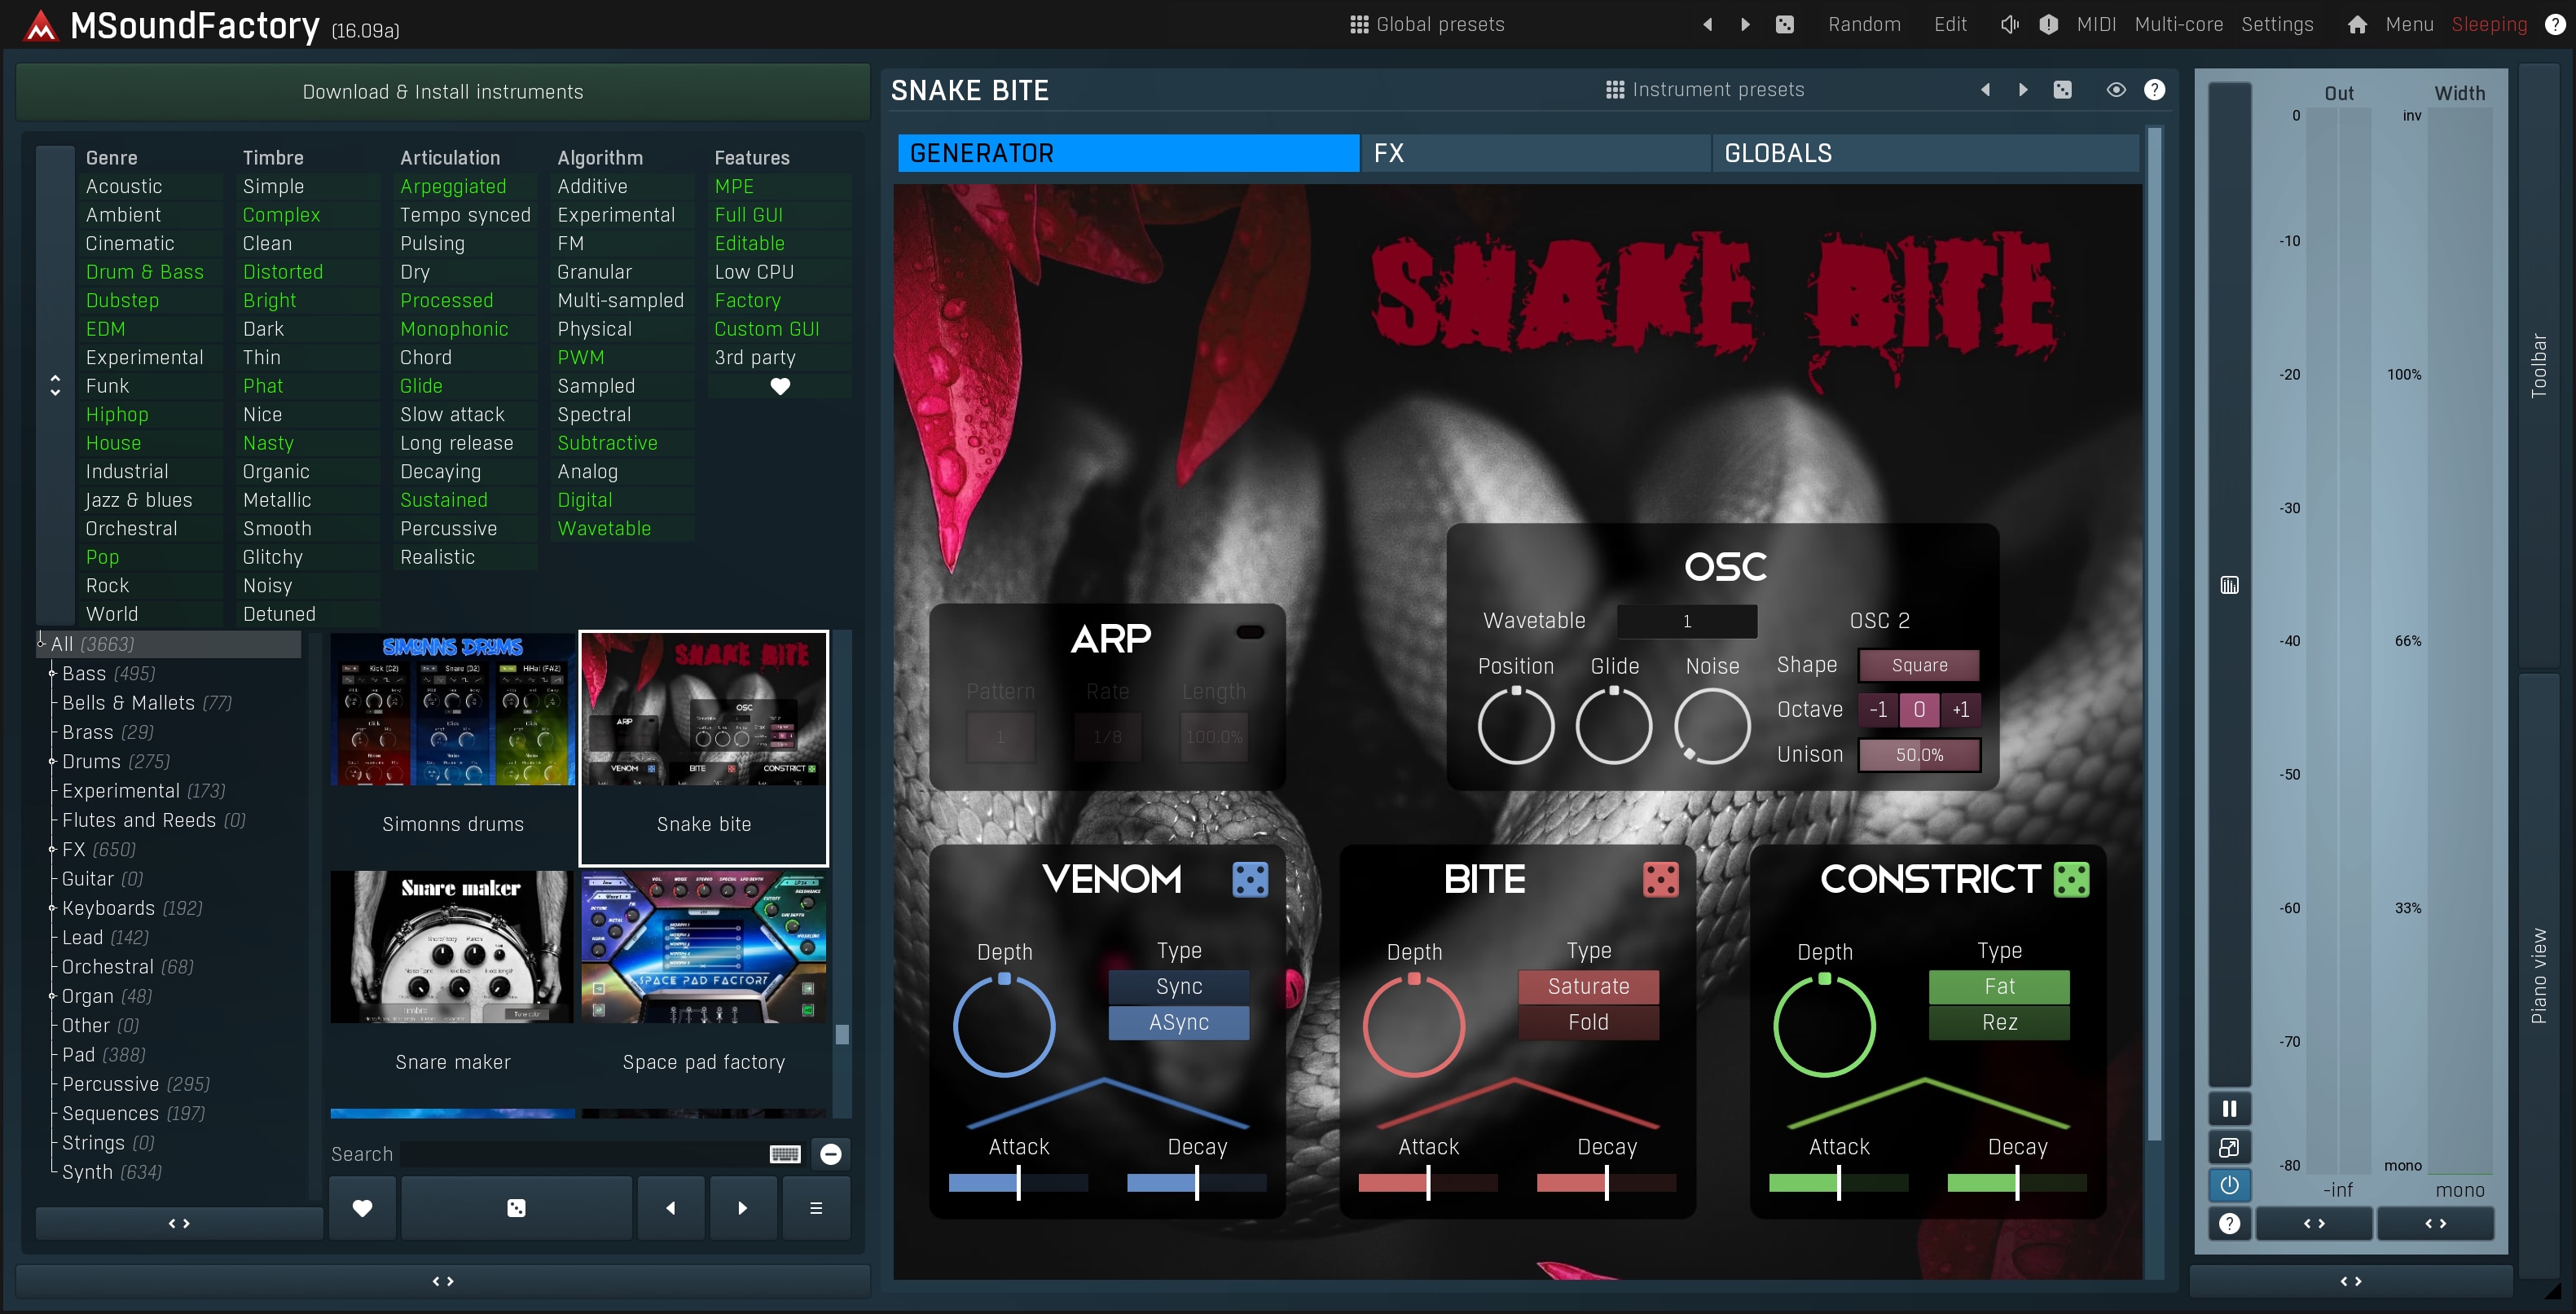Select Rez type in CONSTRICT
Image resolution: width=2576 pixels, height=1314 pixels.
pos(1999,1022)
